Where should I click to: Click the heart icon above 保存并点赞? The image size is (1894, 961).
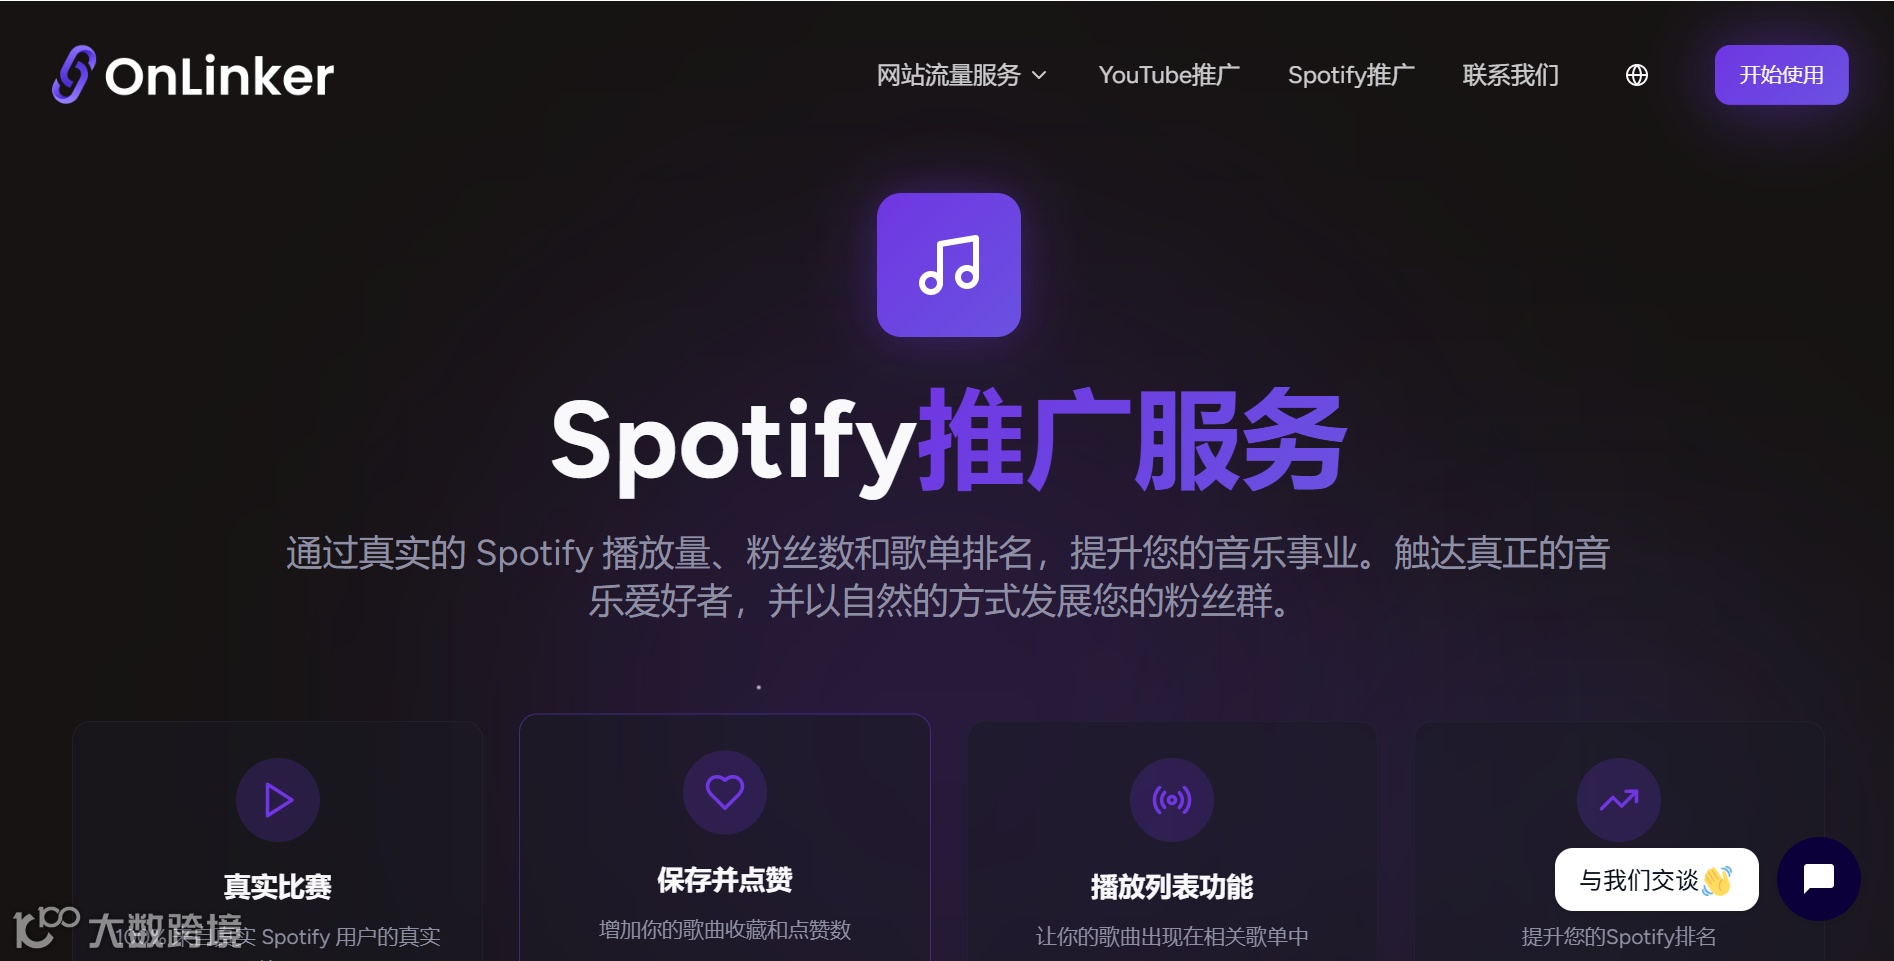point(725,793)
